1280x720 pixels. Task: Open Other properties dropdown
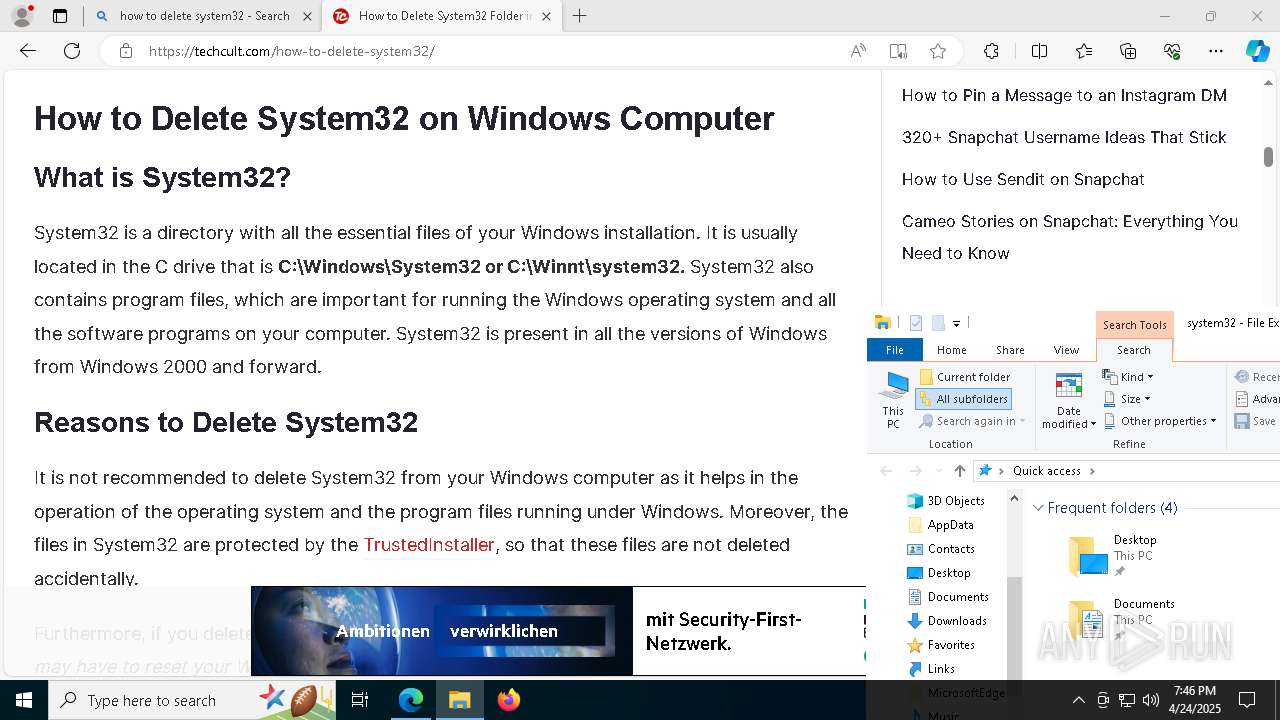point(1160,421)
